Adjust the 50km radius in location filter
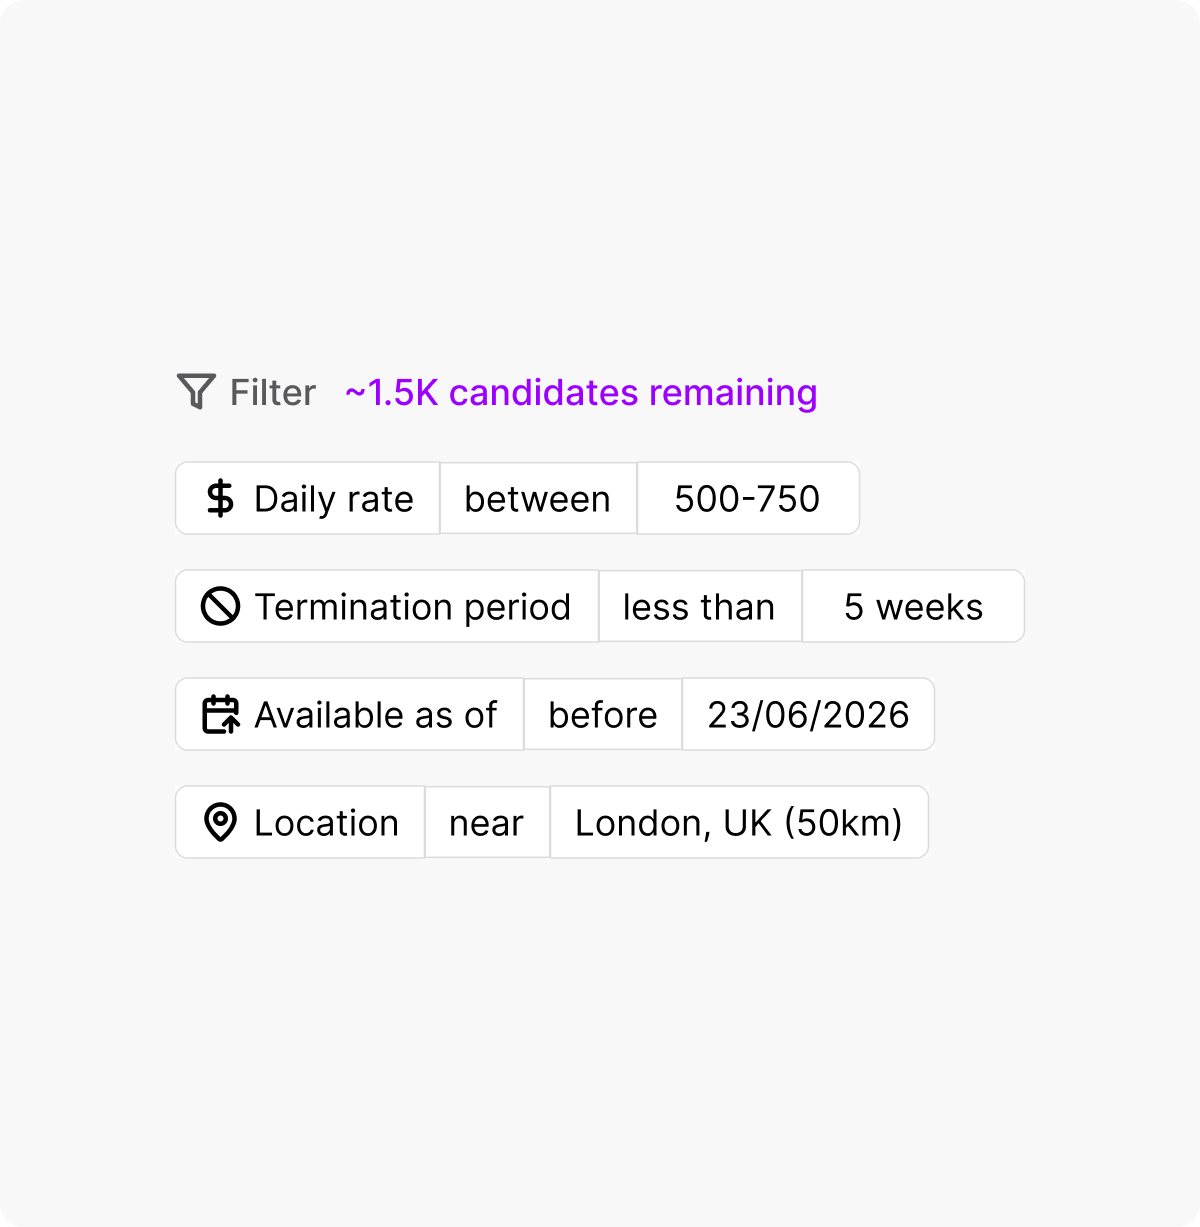 (855, 822)
